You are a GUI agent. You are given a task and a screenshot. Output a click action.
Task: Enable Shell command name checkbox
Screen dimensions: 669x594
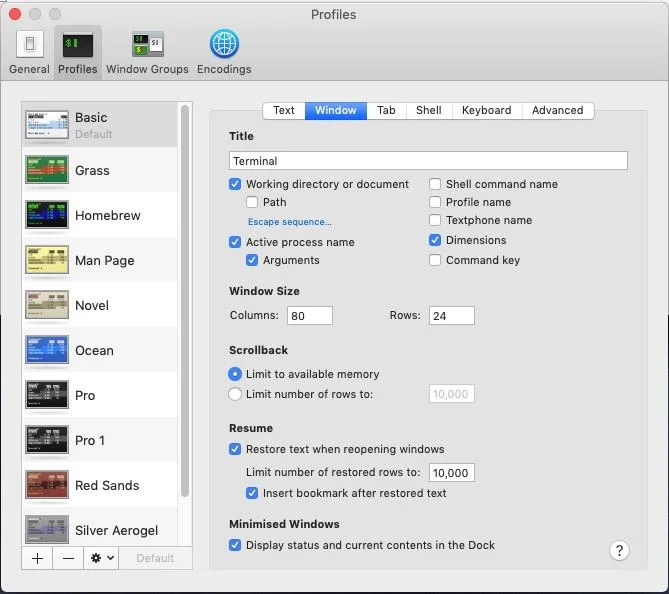pyautogui.click(x=435, y=184)
